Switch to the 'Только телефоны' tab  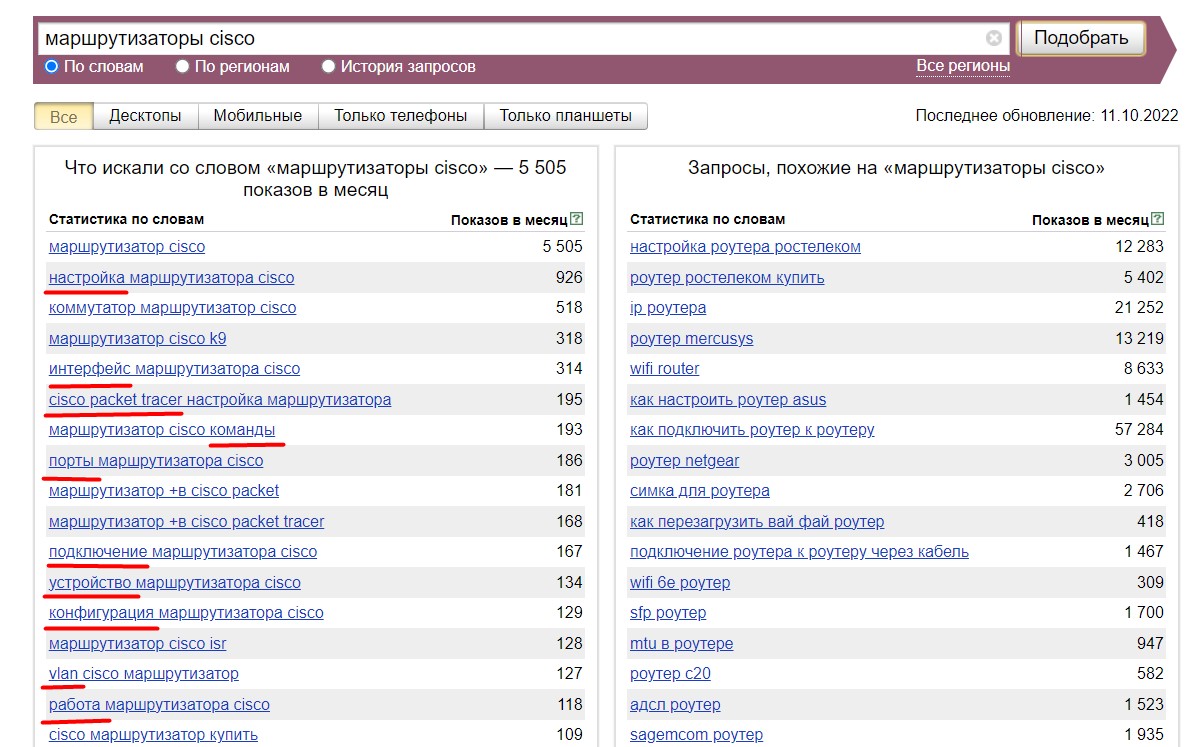[401, 116]
